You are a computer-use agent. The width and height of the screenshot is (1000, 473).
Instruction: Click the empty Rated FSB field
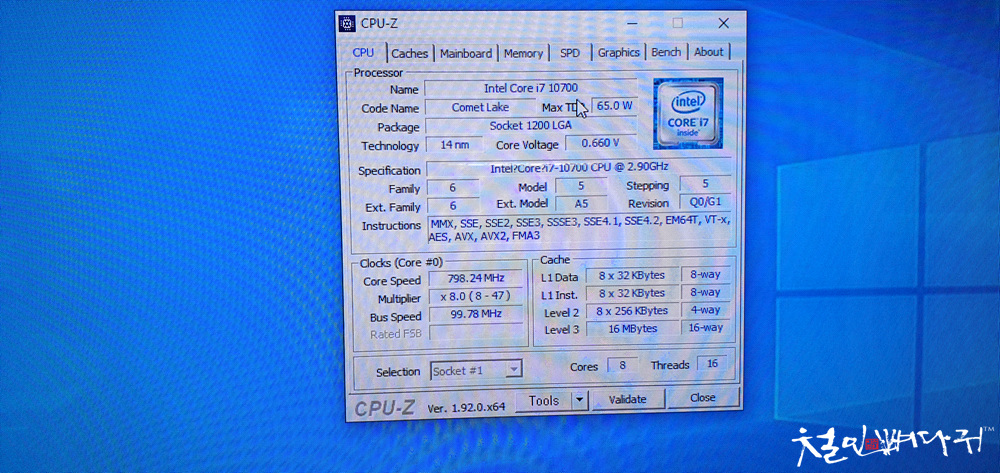(x=476, y=332)
